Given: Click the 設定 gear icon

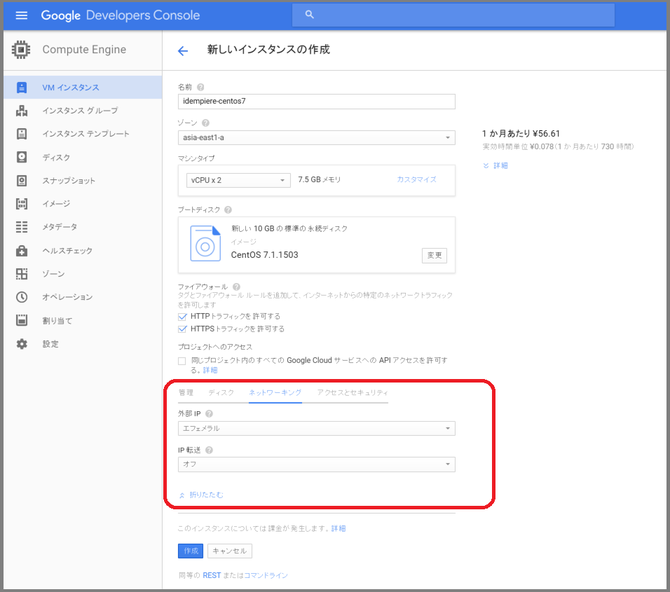Looking at the screenshot, I should coord(22,344).
